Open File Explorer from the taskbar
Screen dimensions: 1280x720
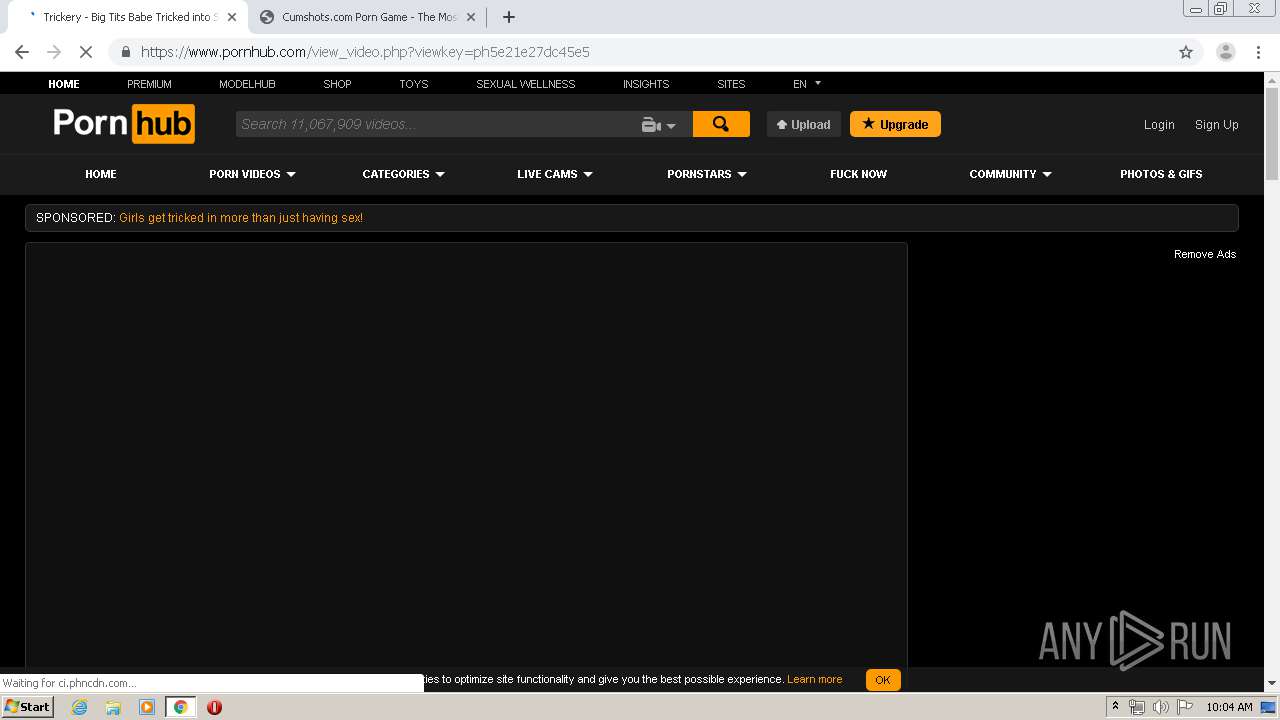click(113, 707)
